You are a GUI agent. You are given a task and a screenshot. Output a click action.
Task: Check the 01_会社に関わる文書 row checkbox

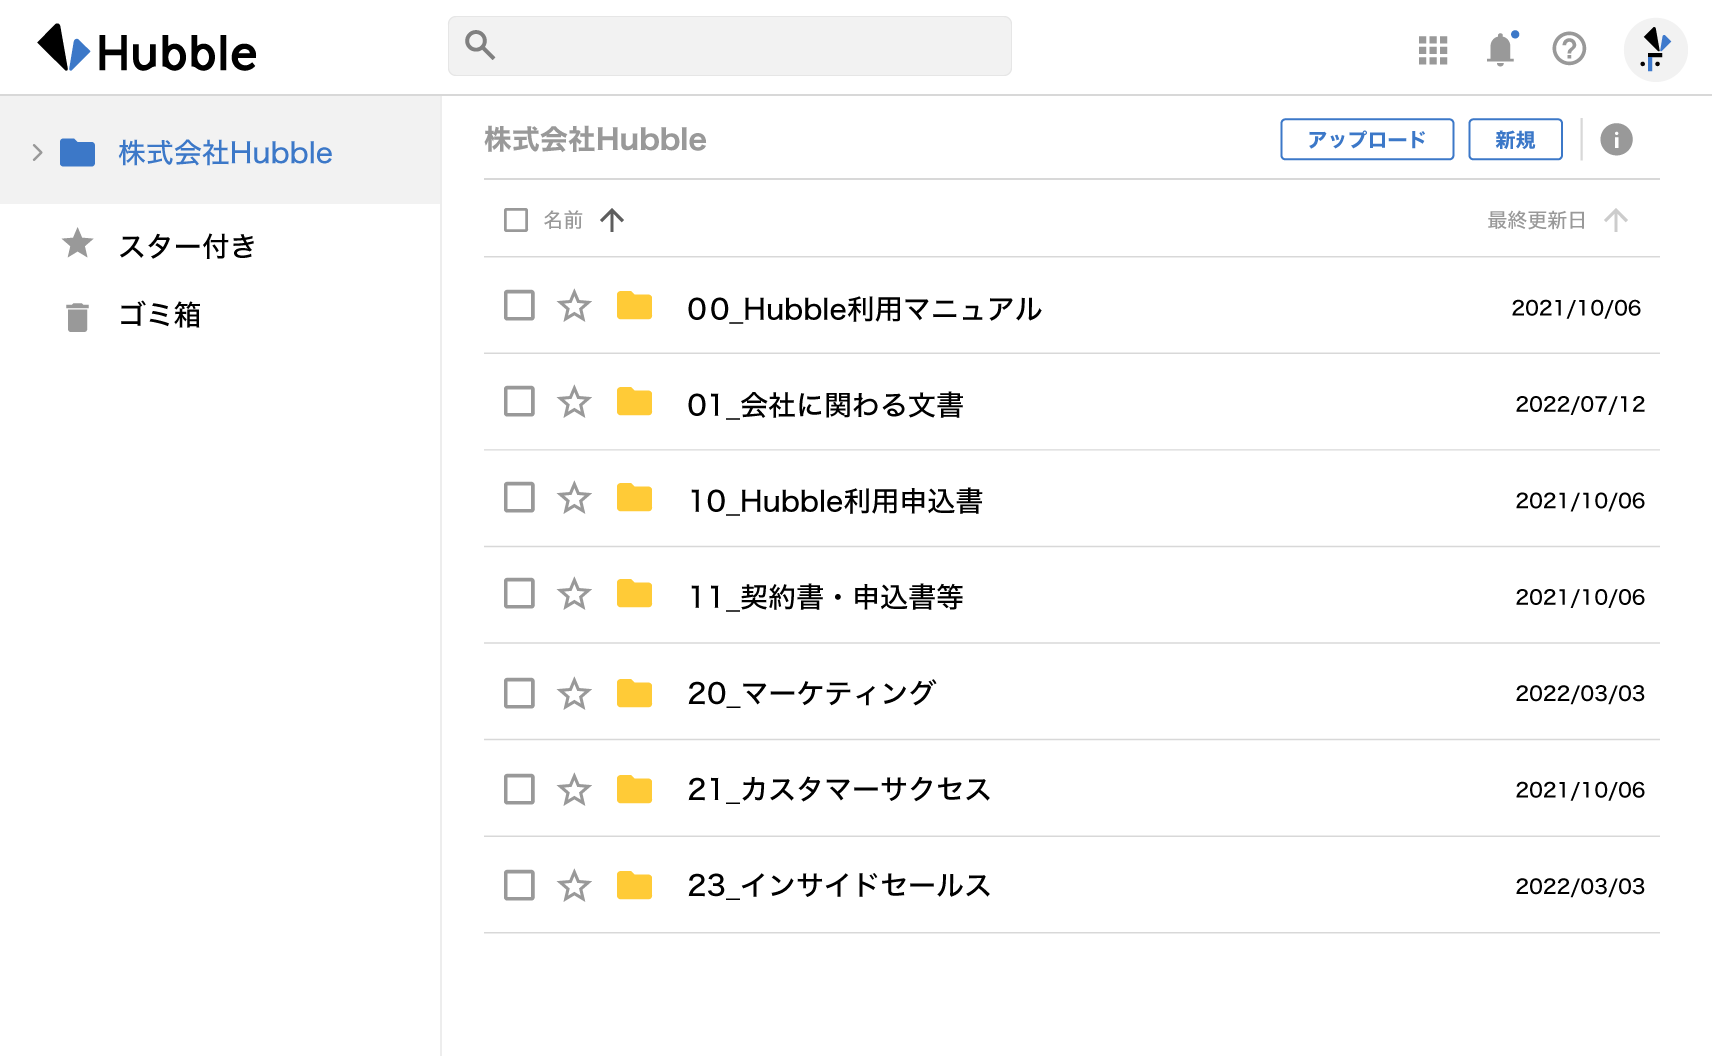coord(519,401)
